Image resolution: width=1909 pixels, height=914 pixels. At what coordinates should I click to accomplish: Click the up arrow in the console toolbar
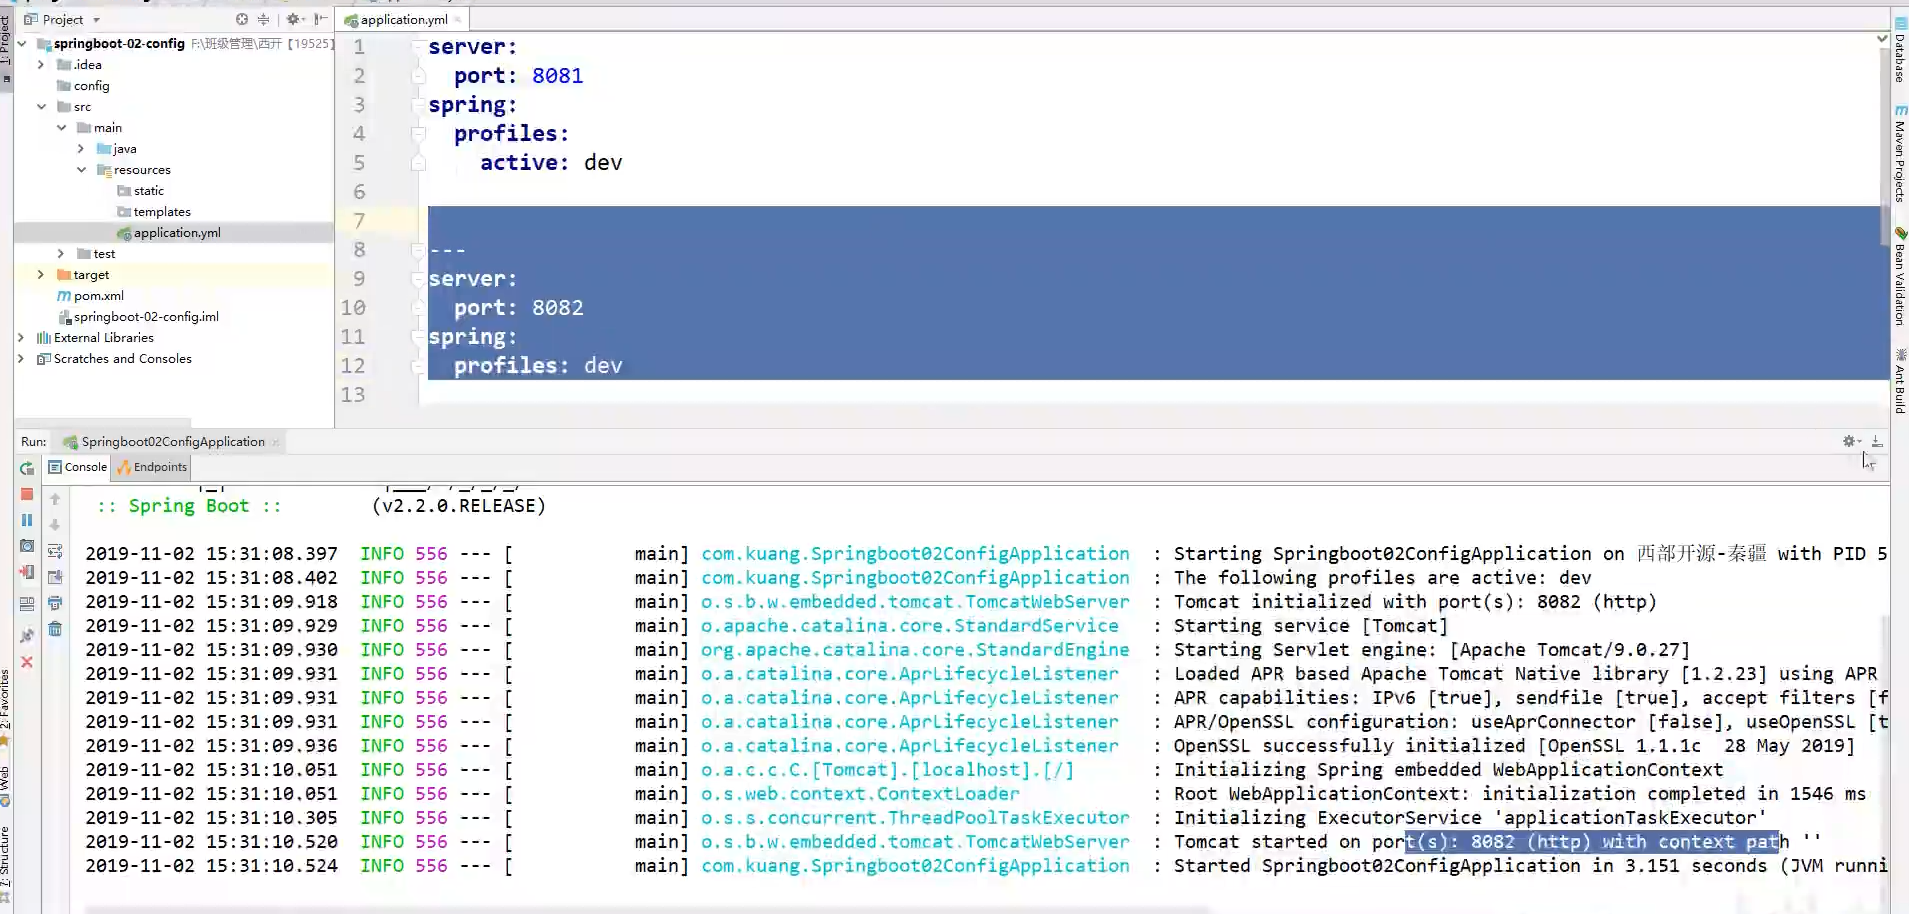[55, 499]
